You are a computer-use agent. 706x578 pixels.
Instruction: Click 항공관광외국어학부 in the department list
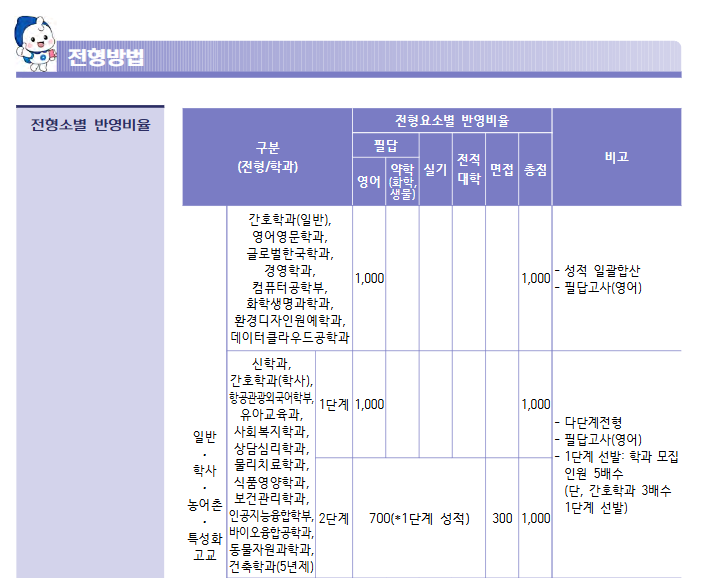[x=271, y=397]
